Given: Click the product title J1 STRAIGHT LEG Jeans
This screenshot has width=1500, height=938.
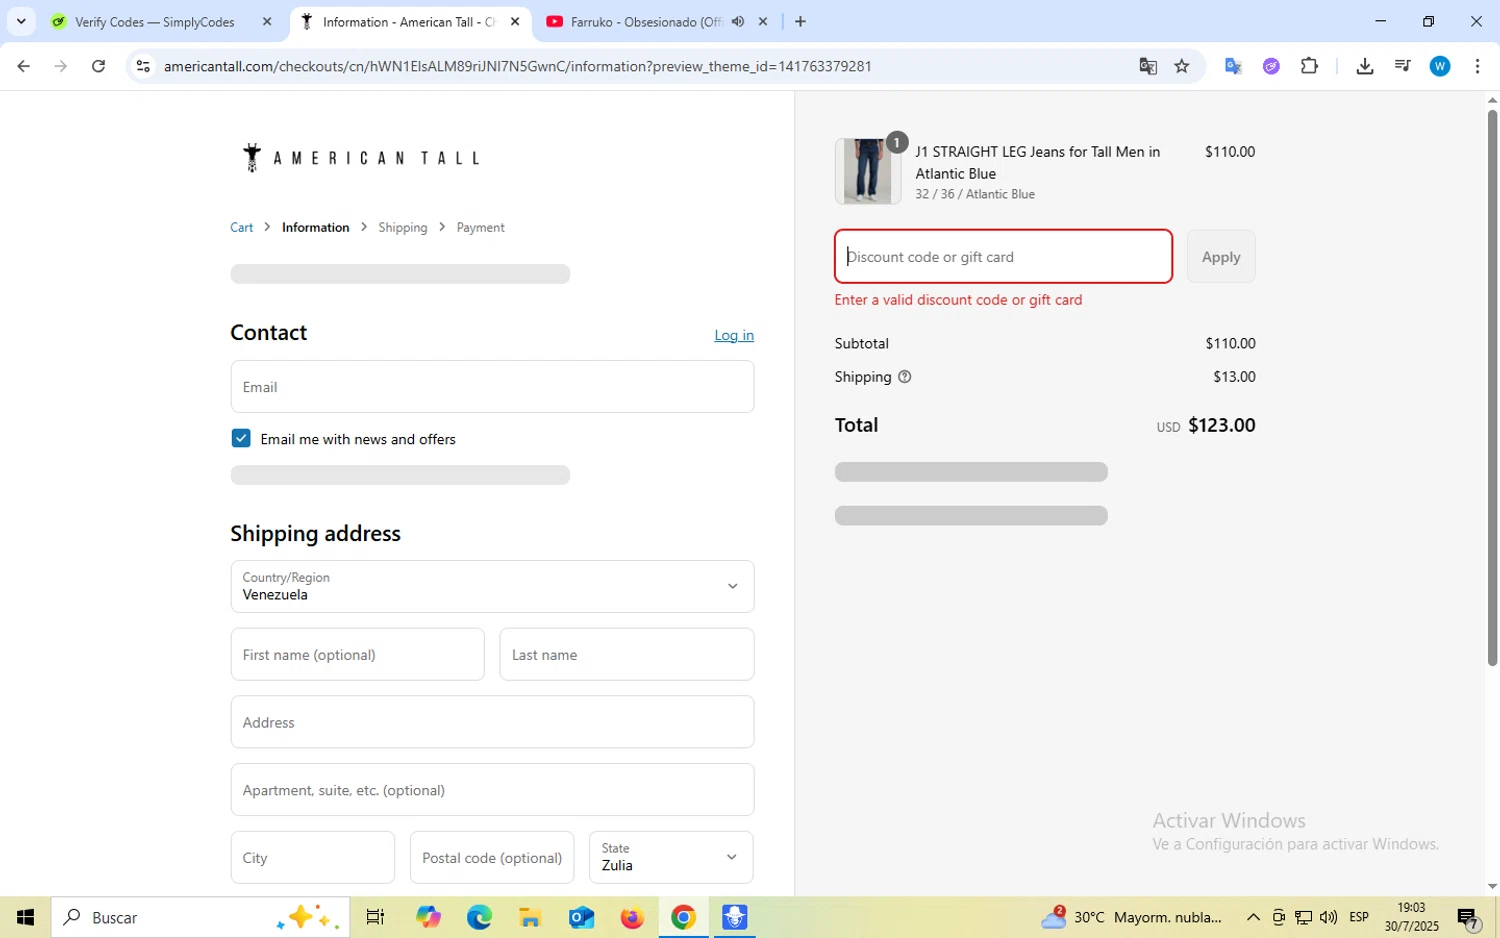Looking at the screenshot, I should pos(1038,162).
